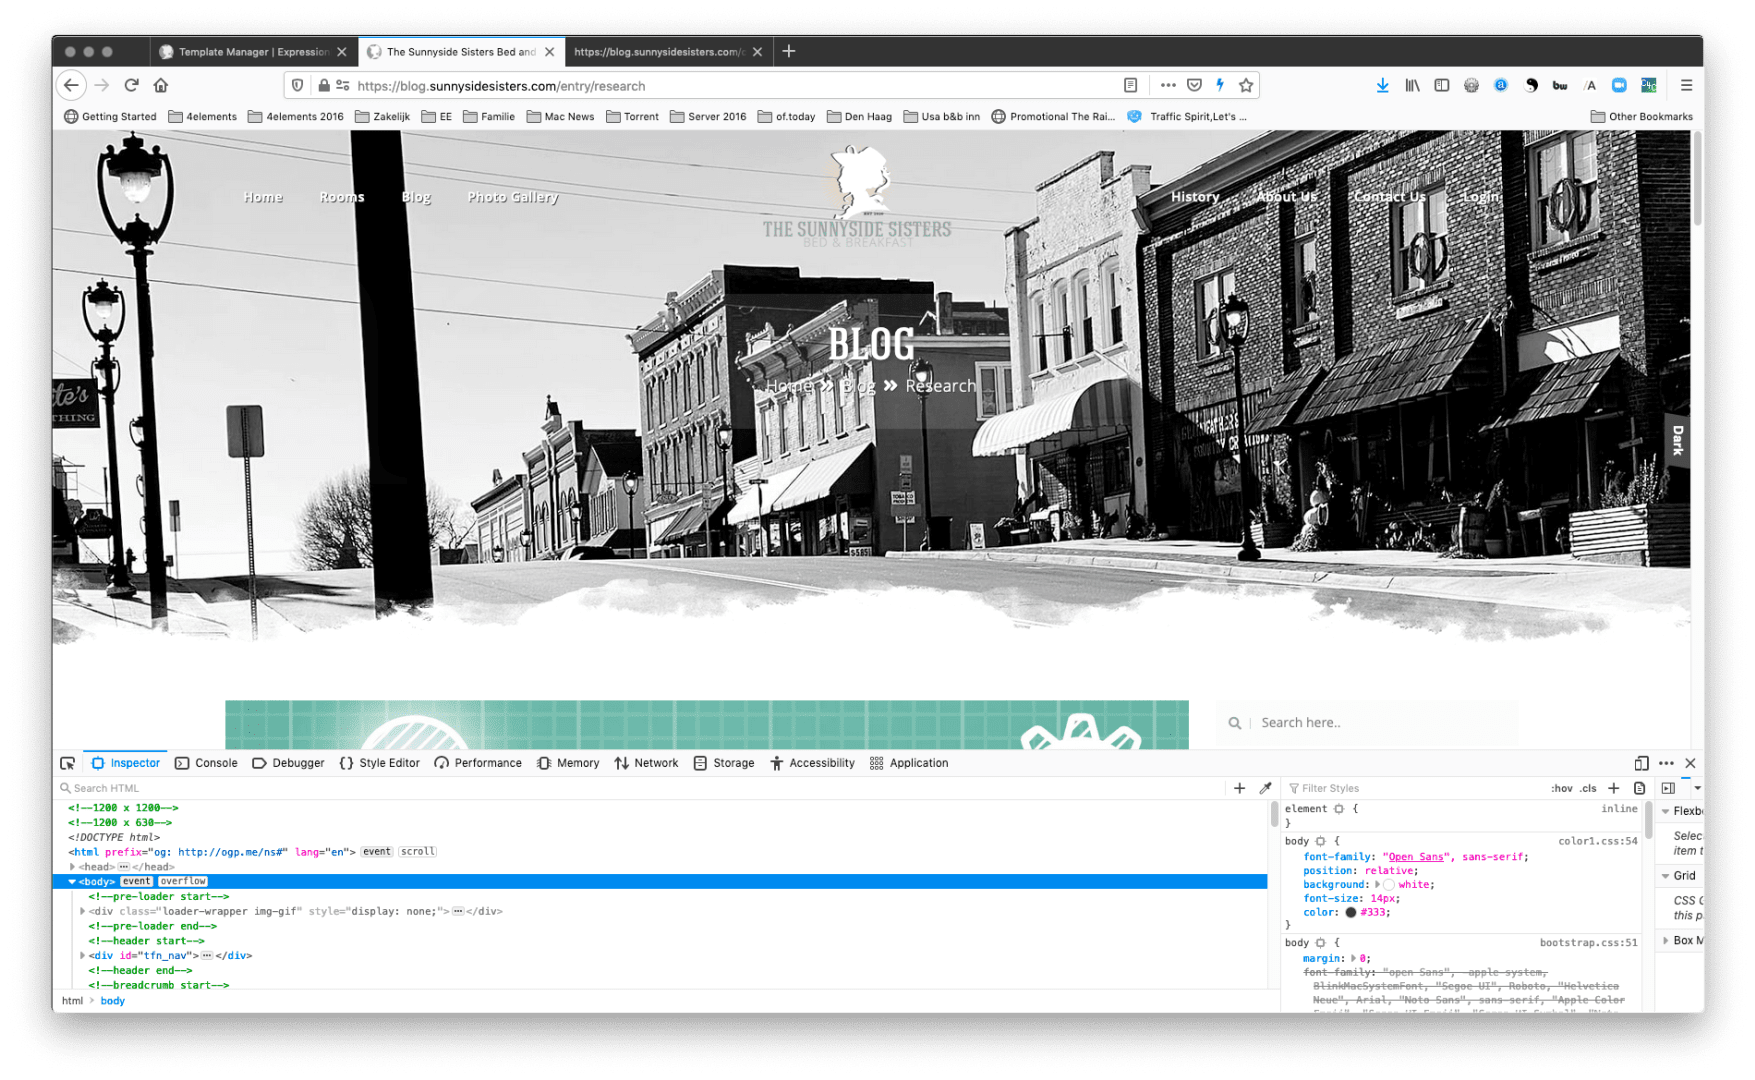Toggle scroll badge on html element

(x=418, y=852)
